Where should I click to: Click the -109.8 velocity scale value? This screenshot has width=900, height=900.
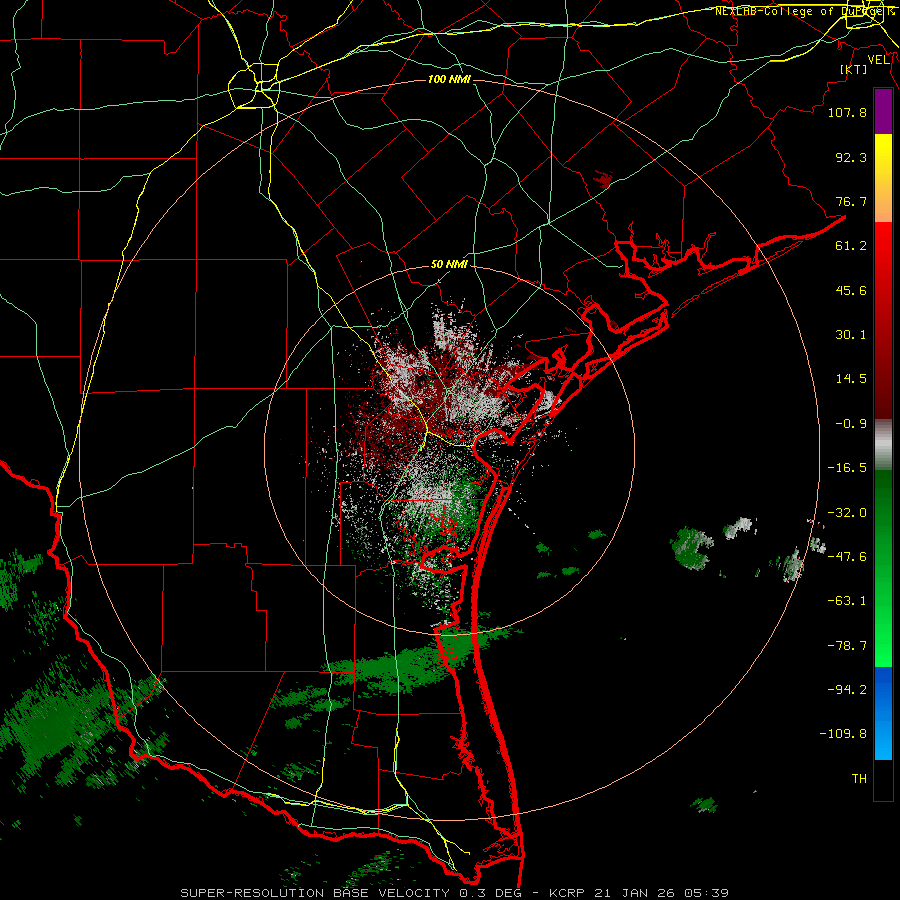843,734
